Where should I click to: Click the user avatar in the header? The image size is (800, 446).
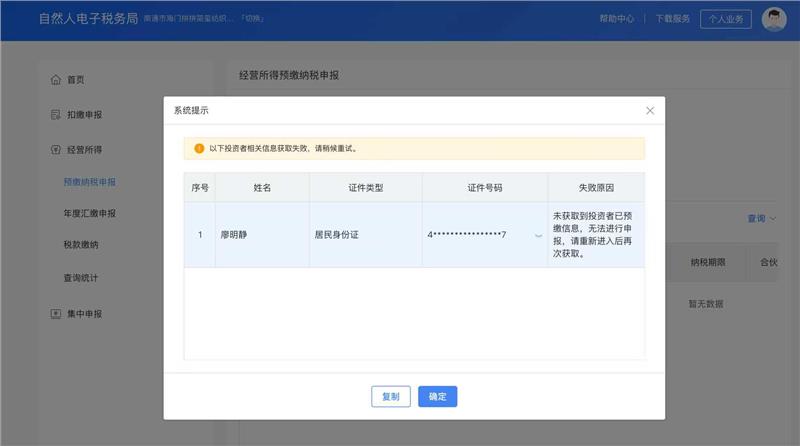773,19
